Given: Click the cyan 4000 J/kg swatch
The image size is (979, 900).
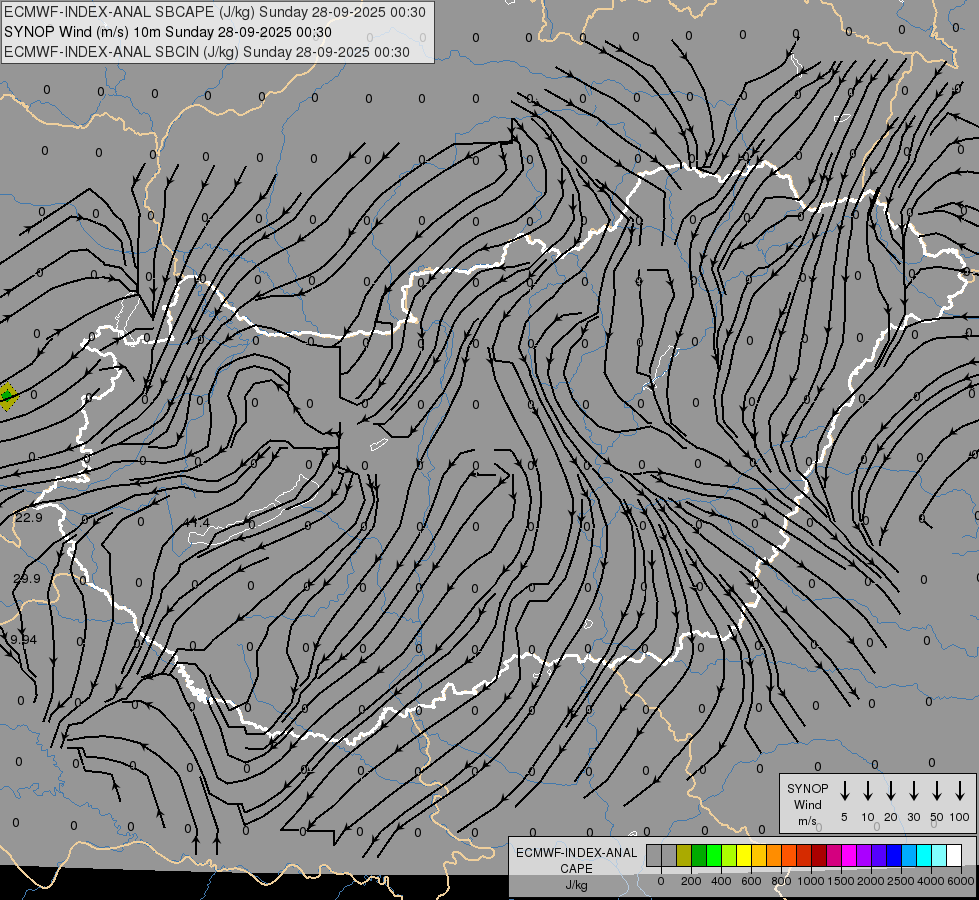Looking at the screenshot, I should click(x=924, y=856).
